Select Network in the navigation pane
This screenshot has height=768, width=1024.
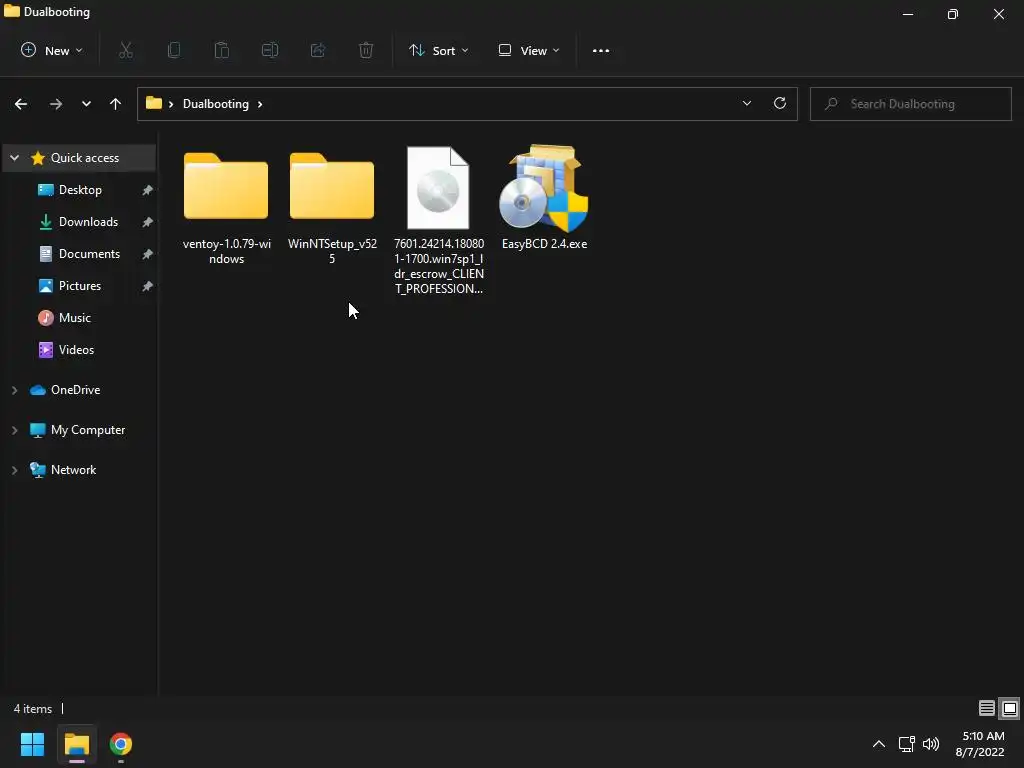pos(73,470)
